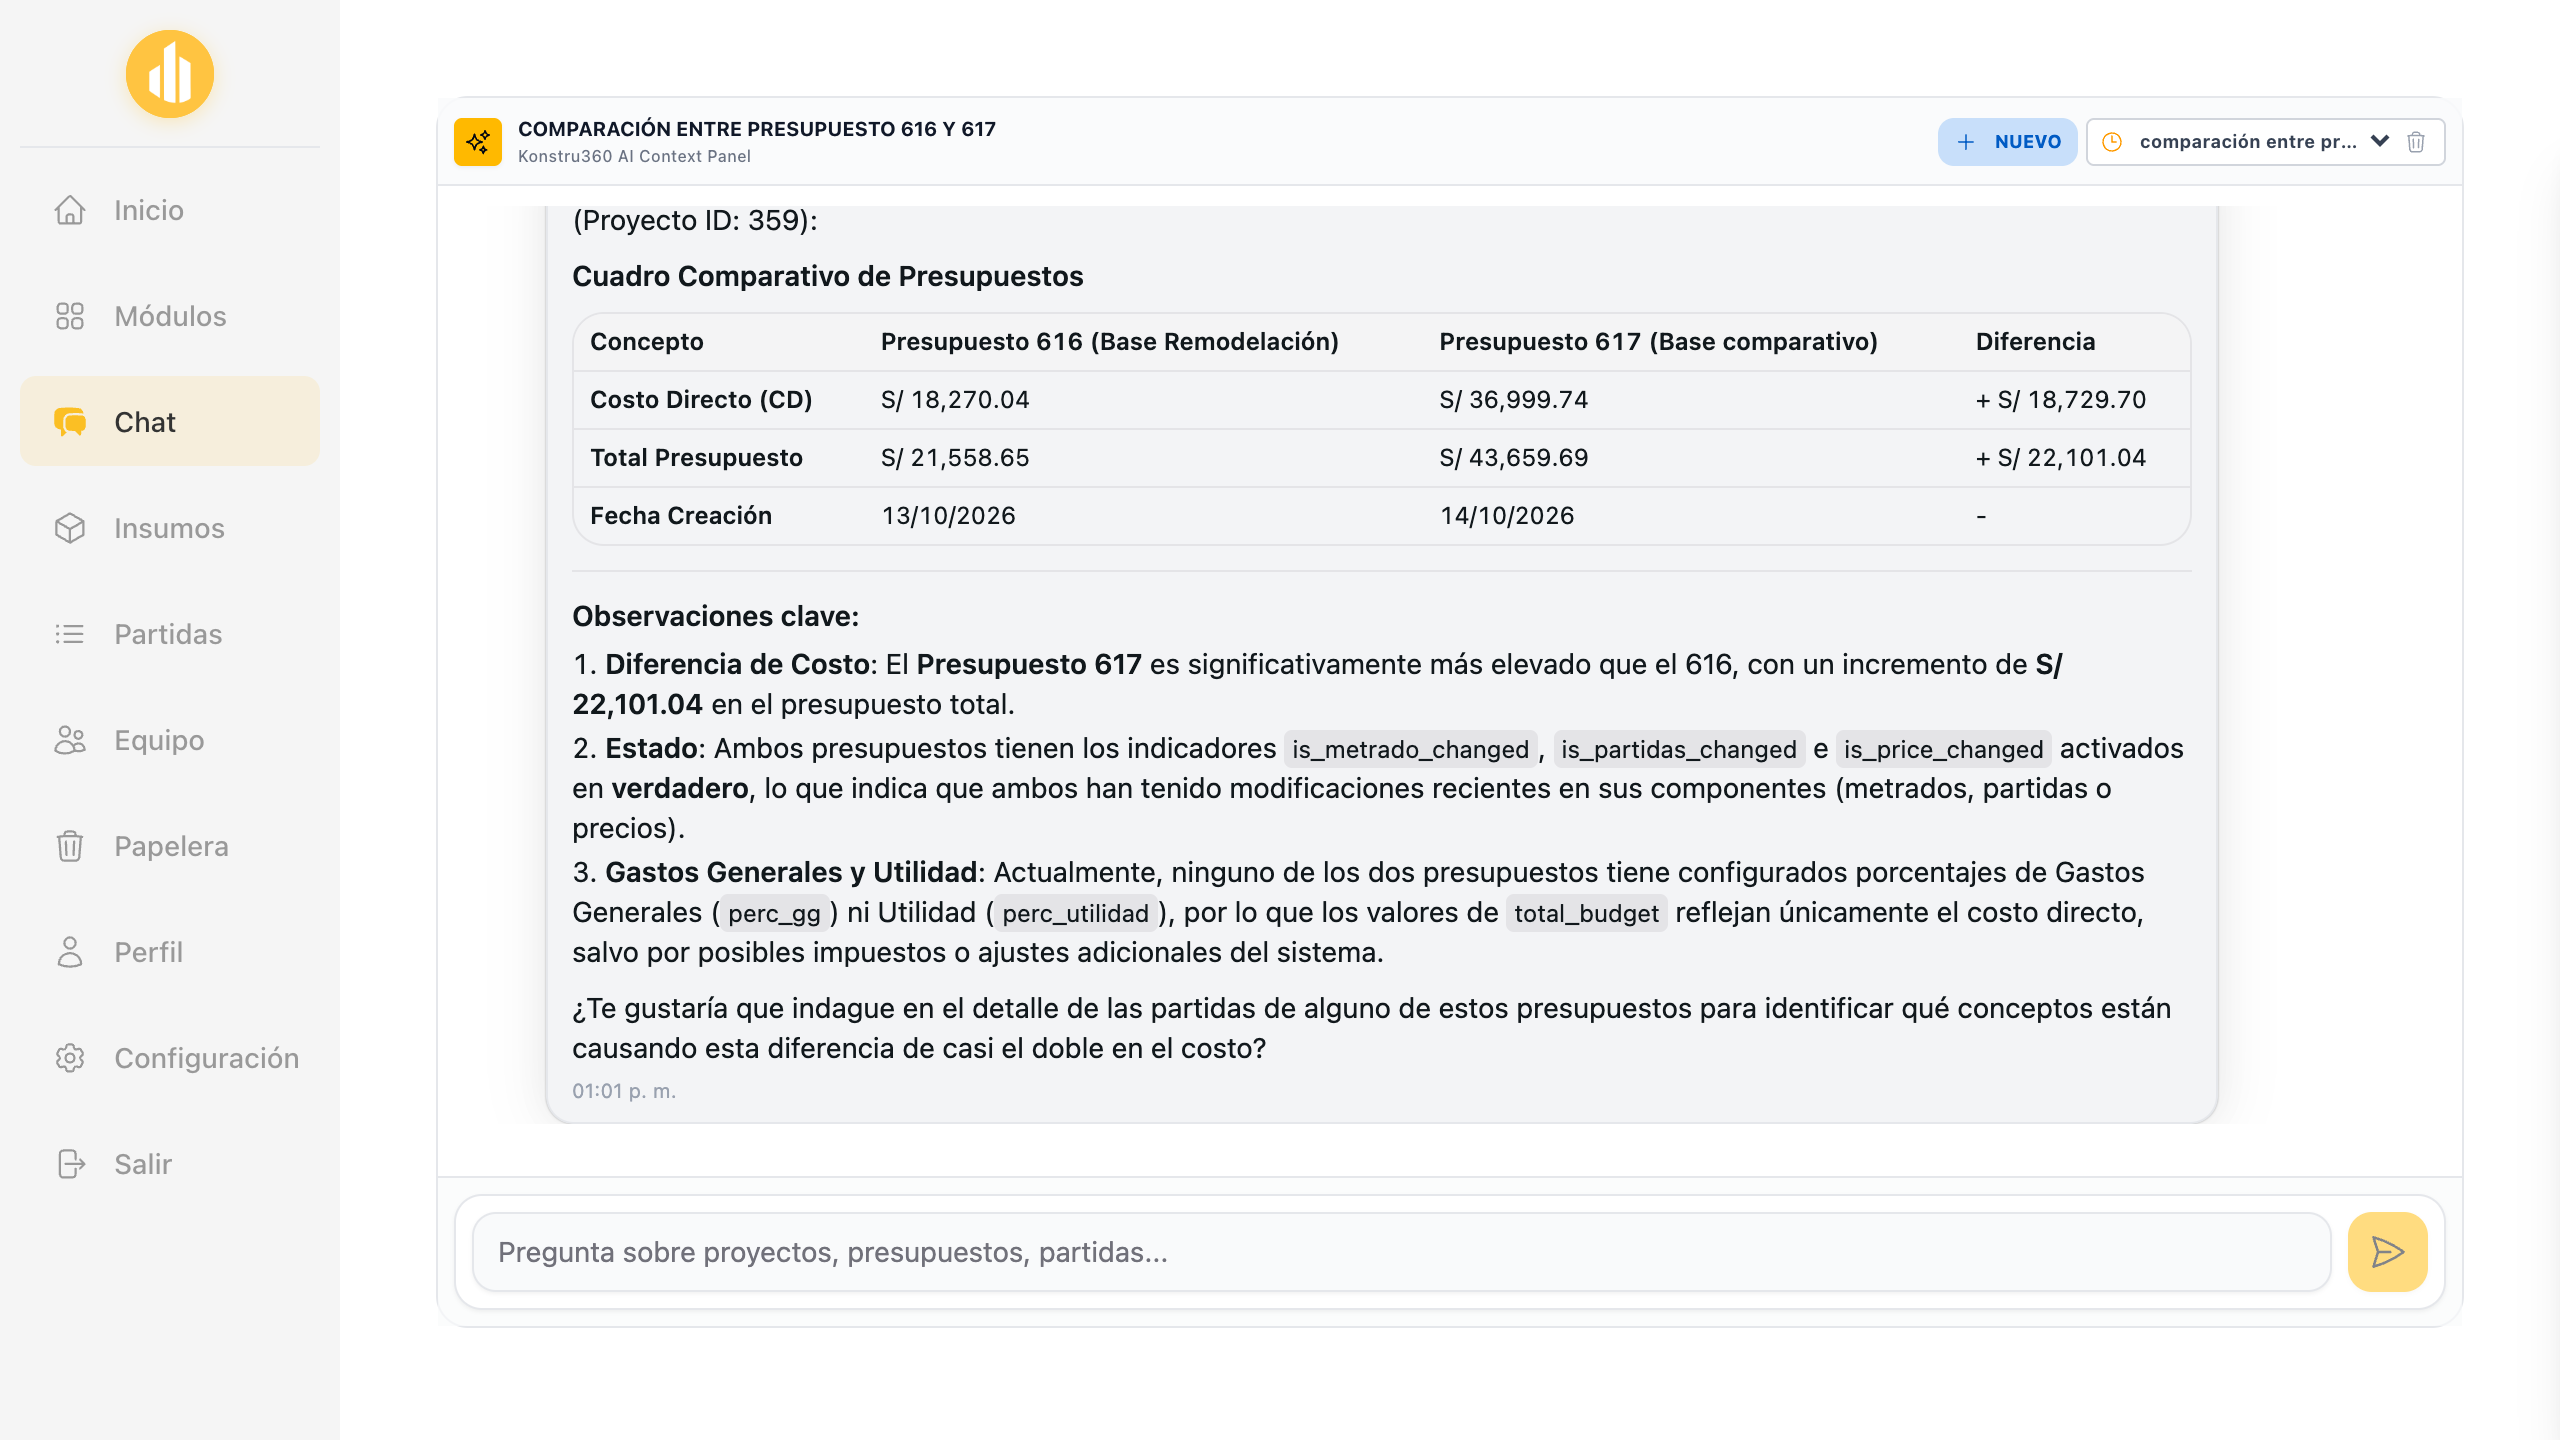Image resolution: width=2560 pixels, height=1440 pixels.
Task: Focus the 'Pregunta sobre proyectos' input field
Action: pos(1402,1252)
